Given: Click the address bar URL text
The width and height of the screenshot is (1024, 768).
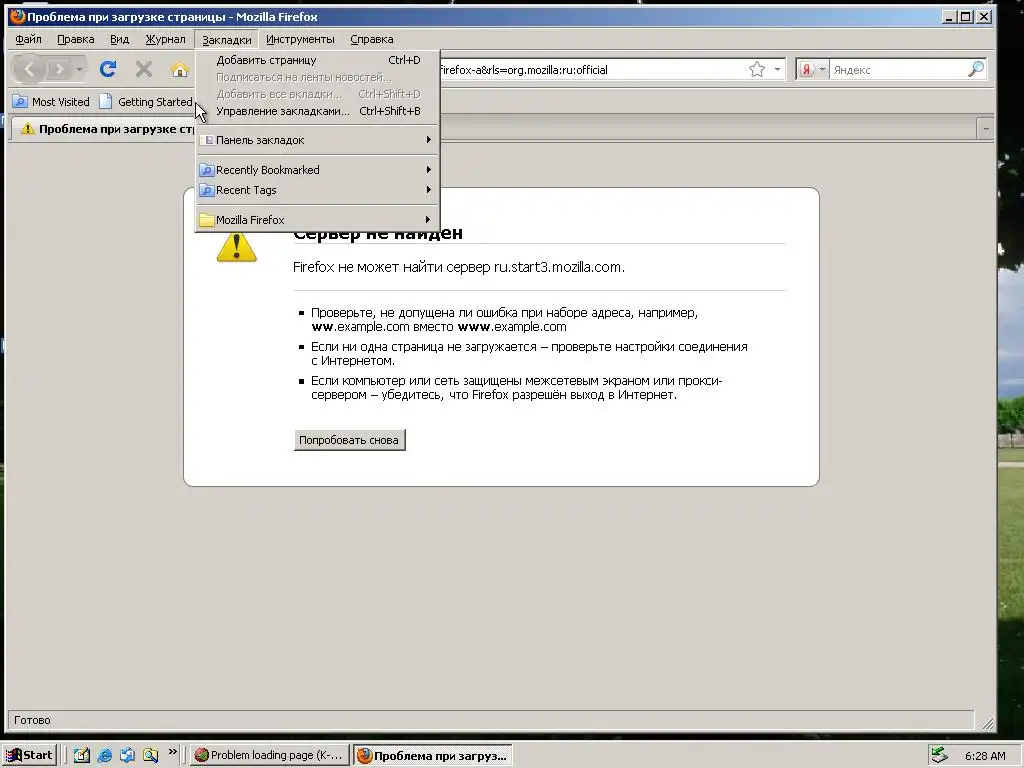Looking at the screenshot, I should point(524,70).
